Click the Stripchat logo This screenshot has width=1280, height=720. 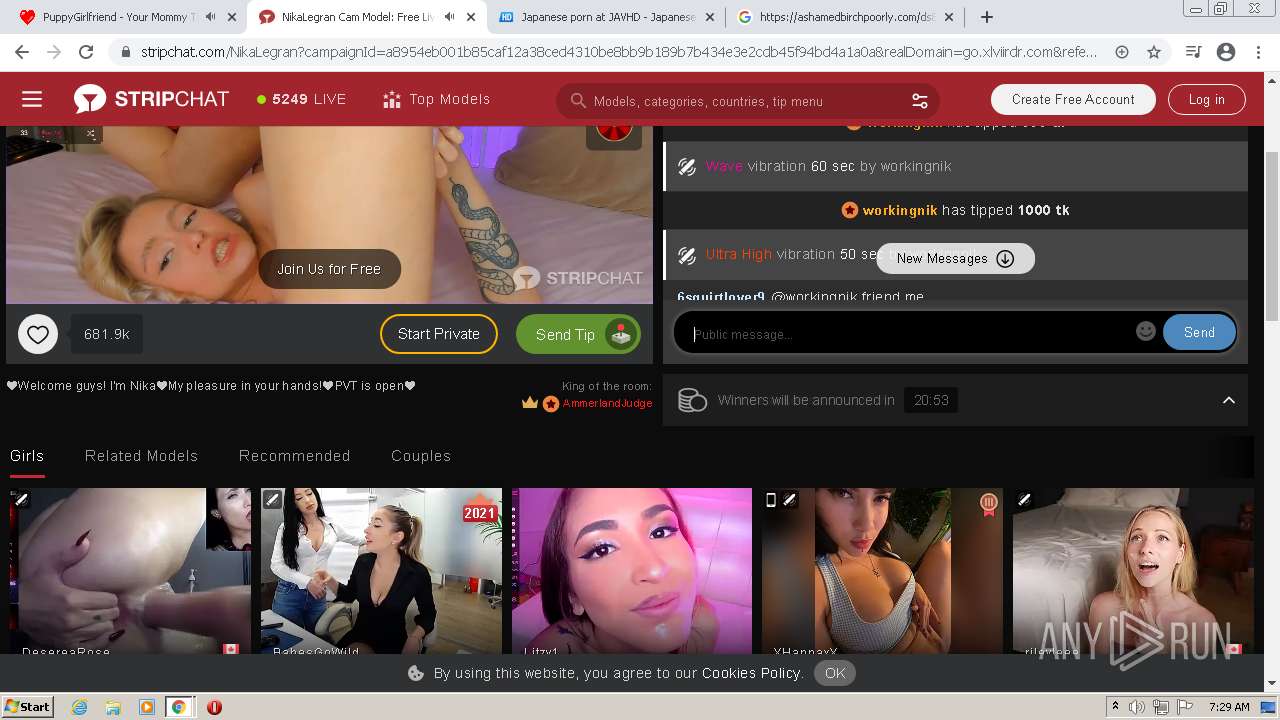152,99
